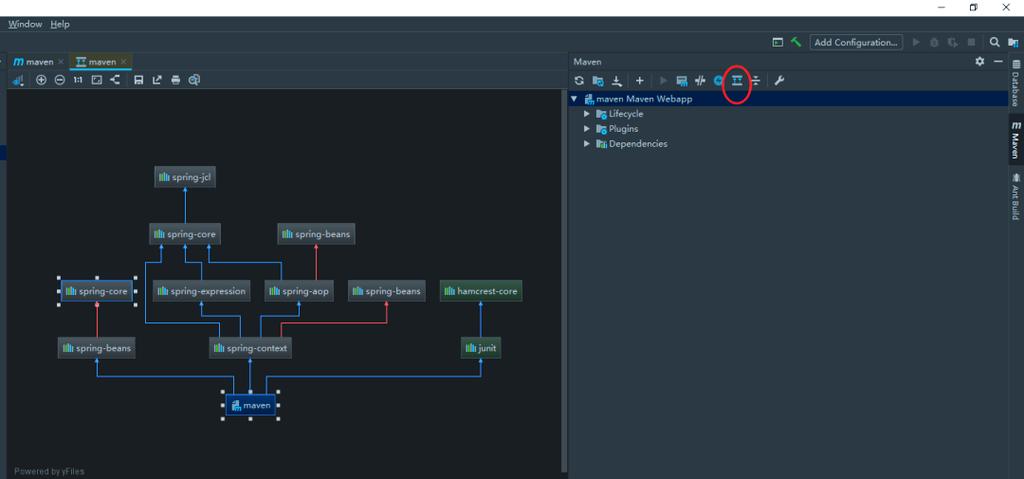Screen dimensions: 1024x479
Task: Click icon to the right of Search magnifier
Action: point(1013,42)
